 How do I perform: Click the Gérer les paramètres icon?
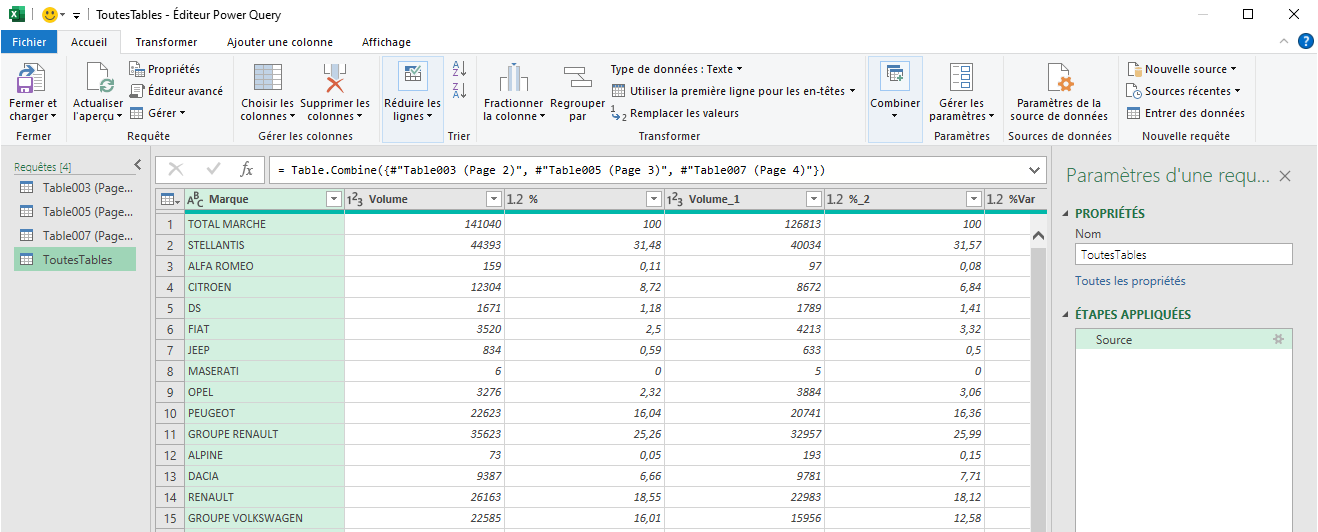point(961,77)
